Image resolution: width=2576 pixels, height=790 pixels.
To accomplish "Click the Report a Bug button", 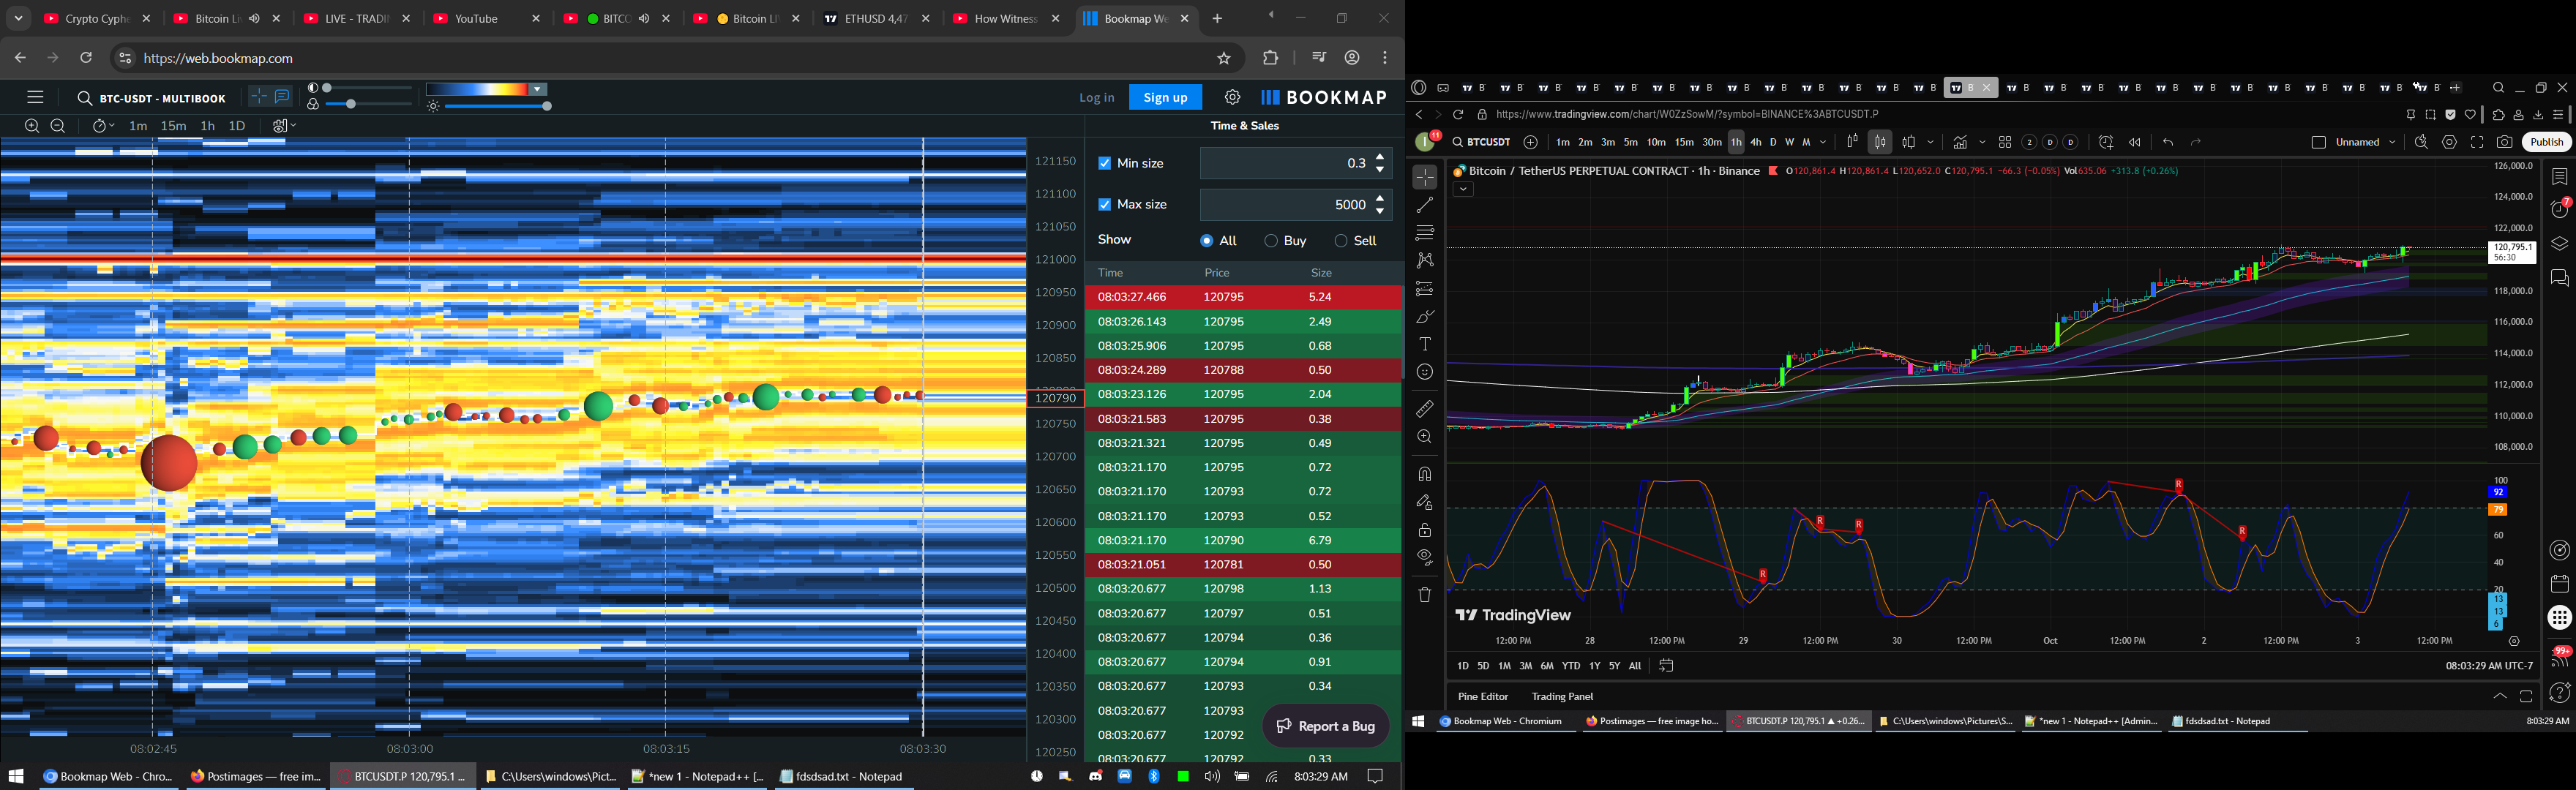I will click(1325, 726).
